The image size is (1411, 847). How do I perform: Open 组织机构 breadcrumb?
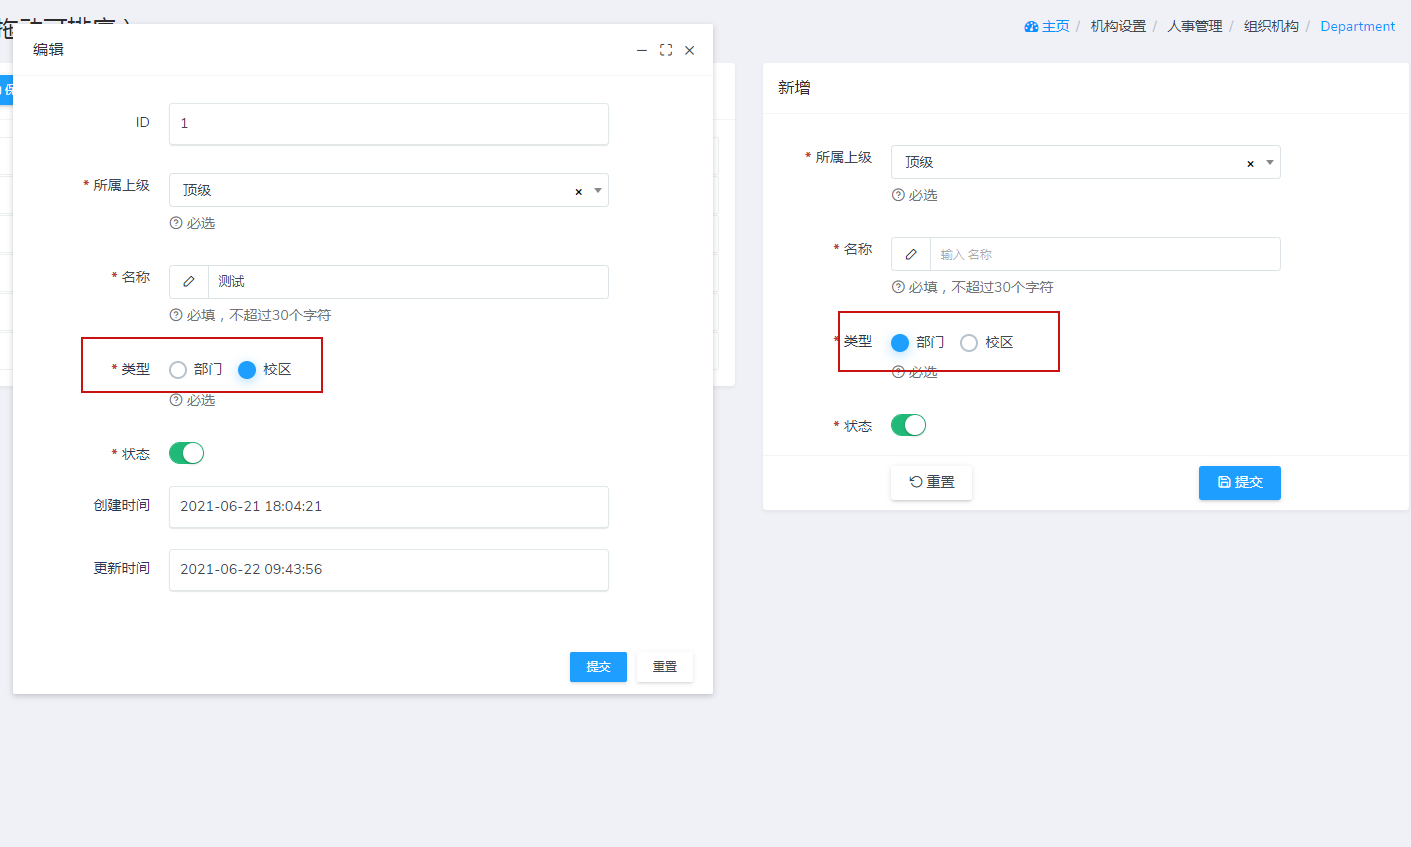1271,27
